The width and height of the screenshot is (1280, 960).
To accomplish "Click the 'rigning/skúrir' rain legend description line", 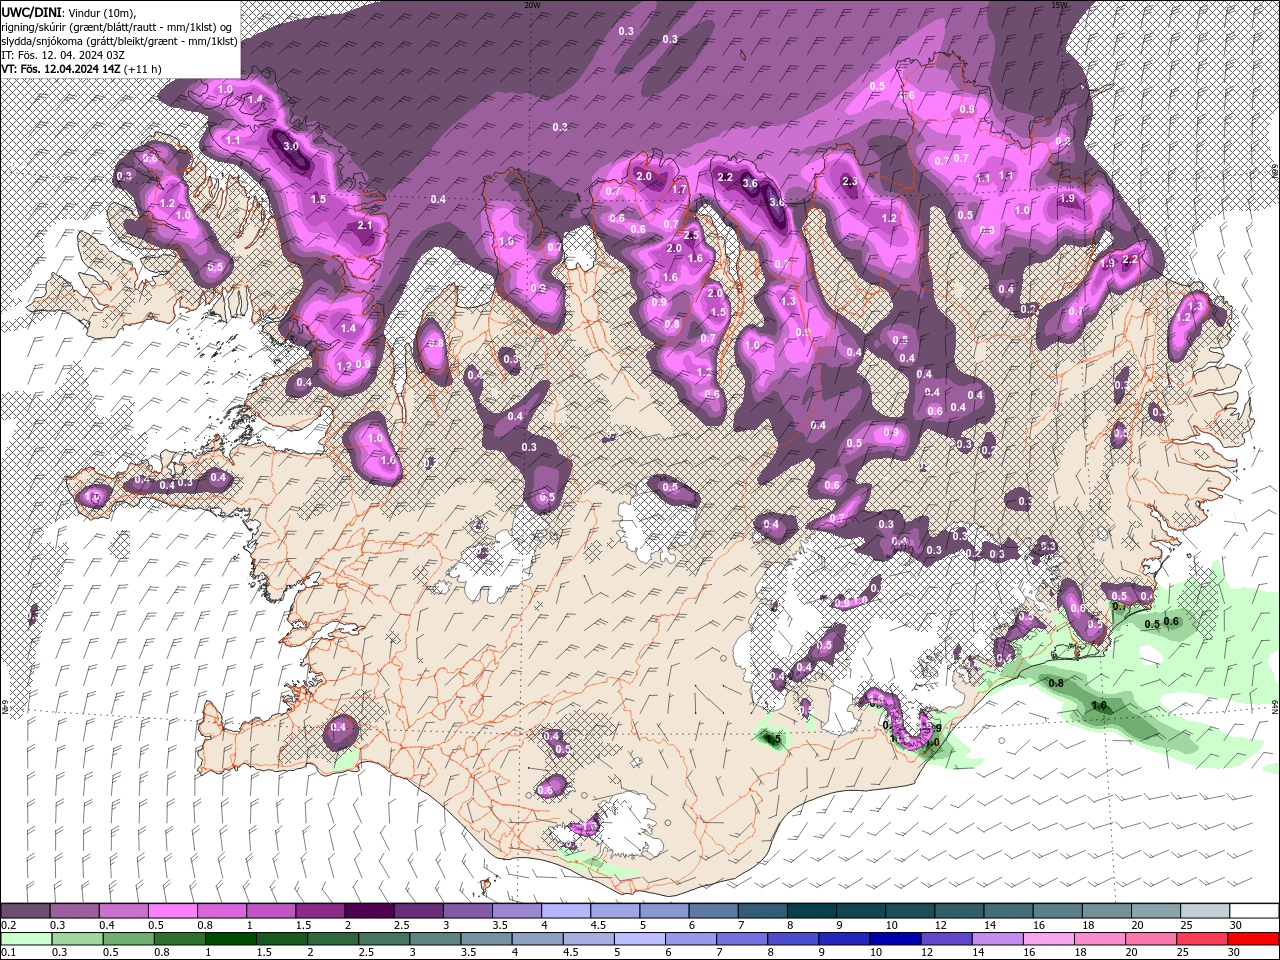I will [x=117, y=26].
